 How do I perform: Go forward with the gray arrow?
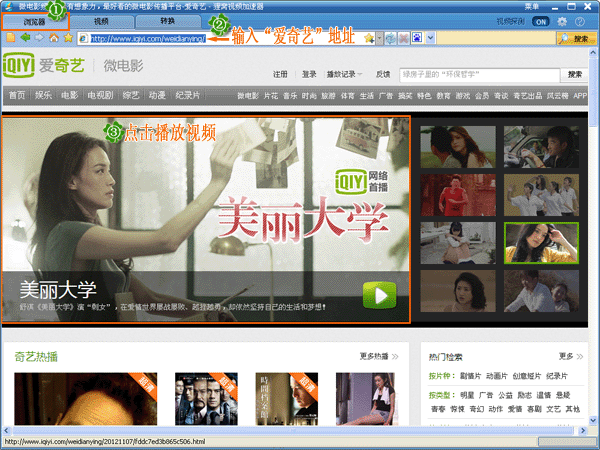(39, 38)
